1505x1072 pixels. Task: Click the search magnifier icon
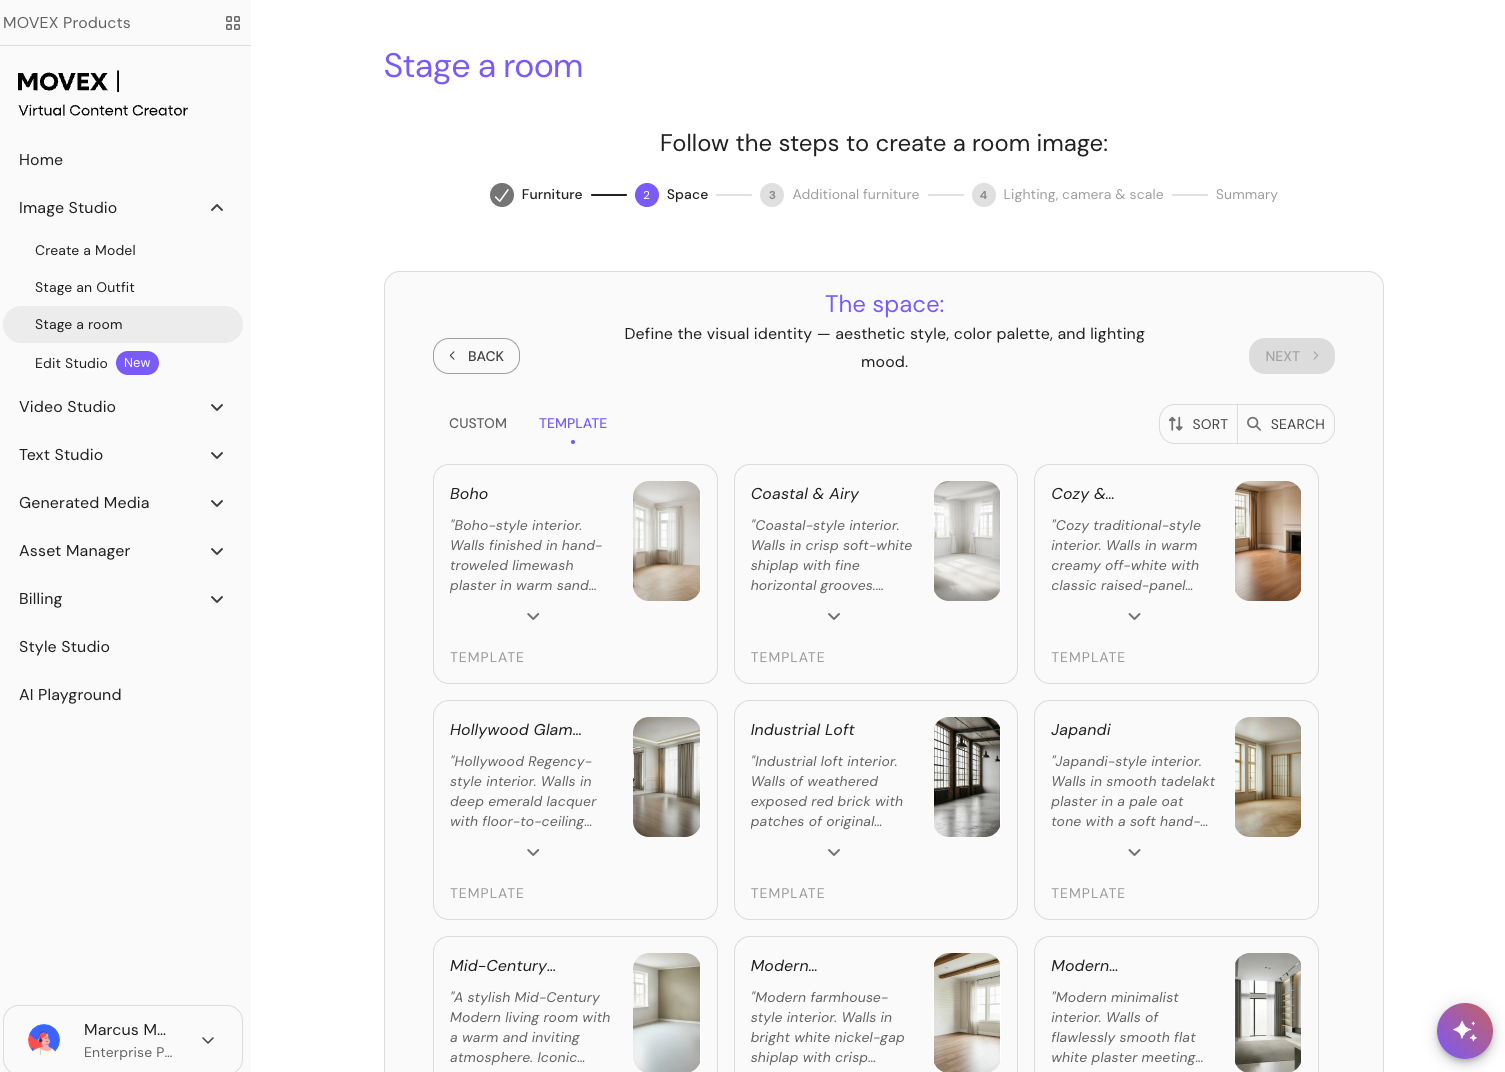[x=1254, y=424]
